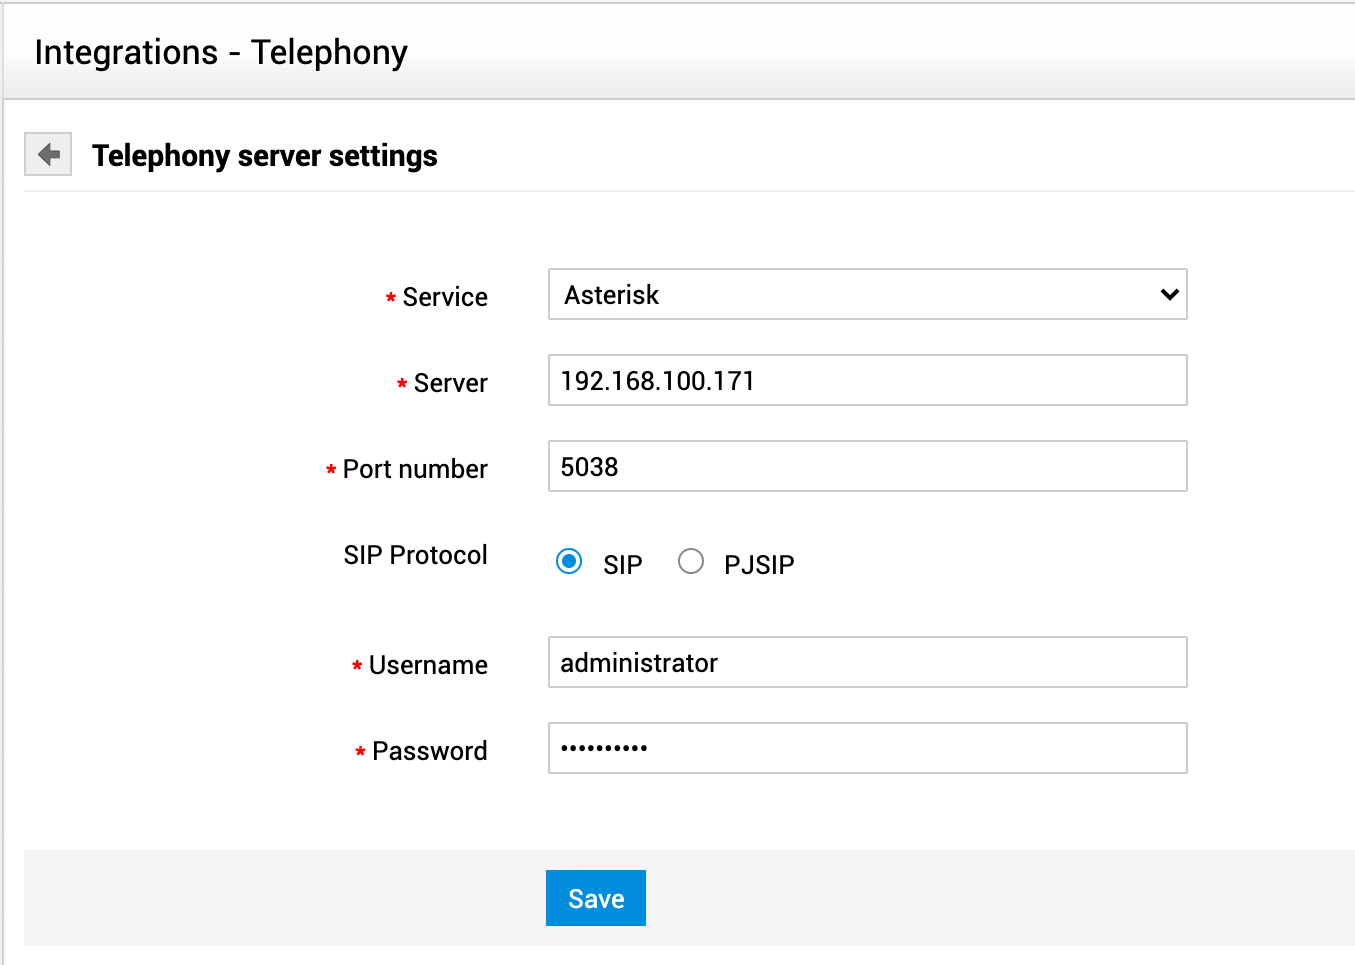
Task: Click the SIP option label text
Action: (622, 565)
